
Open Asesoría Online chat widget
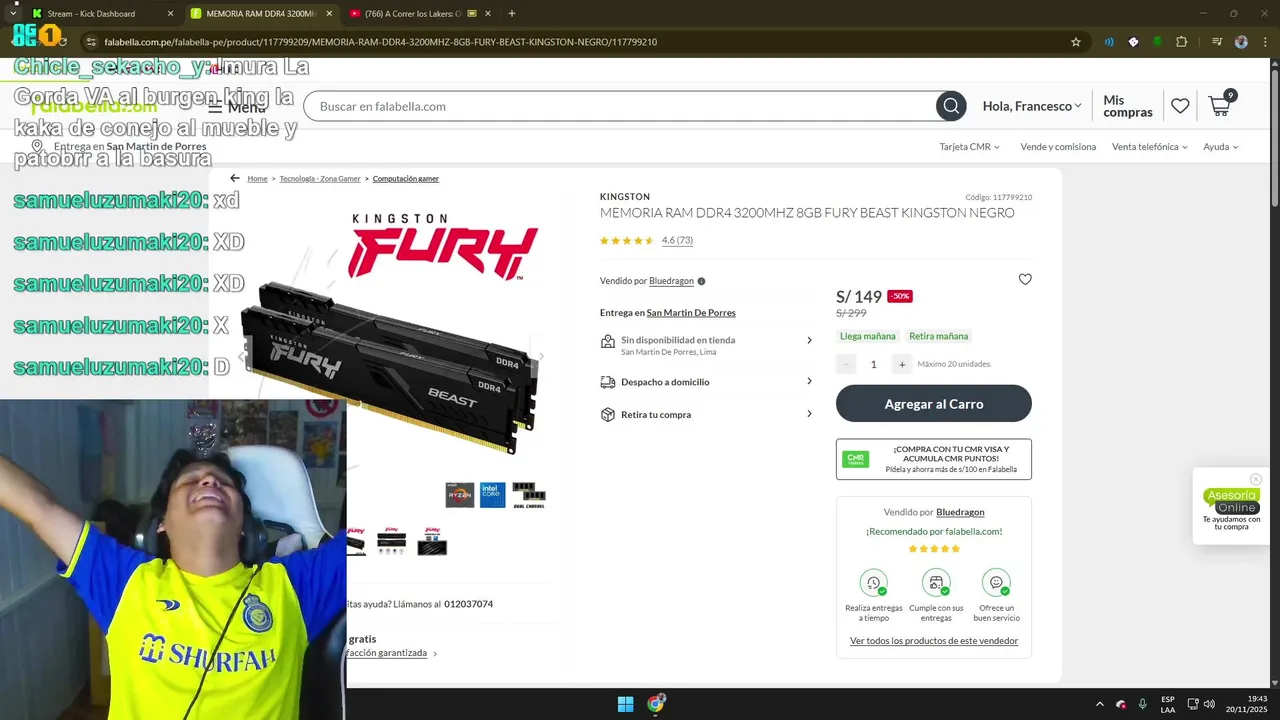point(1231,508)
